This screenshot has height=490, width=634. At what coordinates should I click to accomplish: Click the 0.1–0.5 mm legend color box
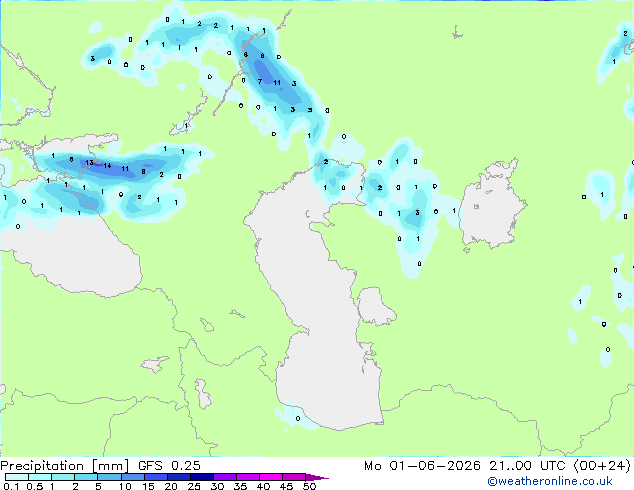point(17,477)
